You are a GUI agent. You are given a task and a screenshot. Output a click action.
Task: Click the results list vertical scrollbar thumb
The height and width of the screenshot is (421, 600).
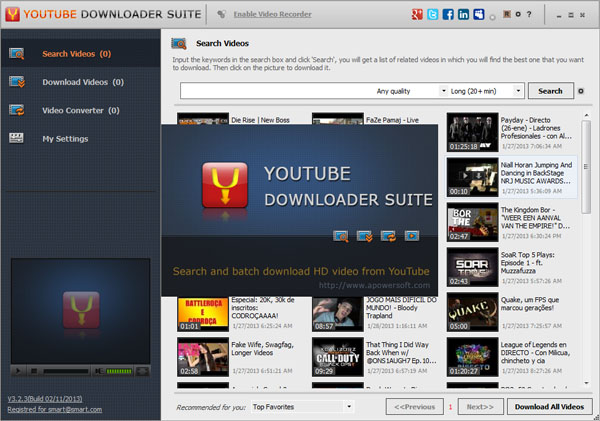pyautogui.click(x=586, y=166)
